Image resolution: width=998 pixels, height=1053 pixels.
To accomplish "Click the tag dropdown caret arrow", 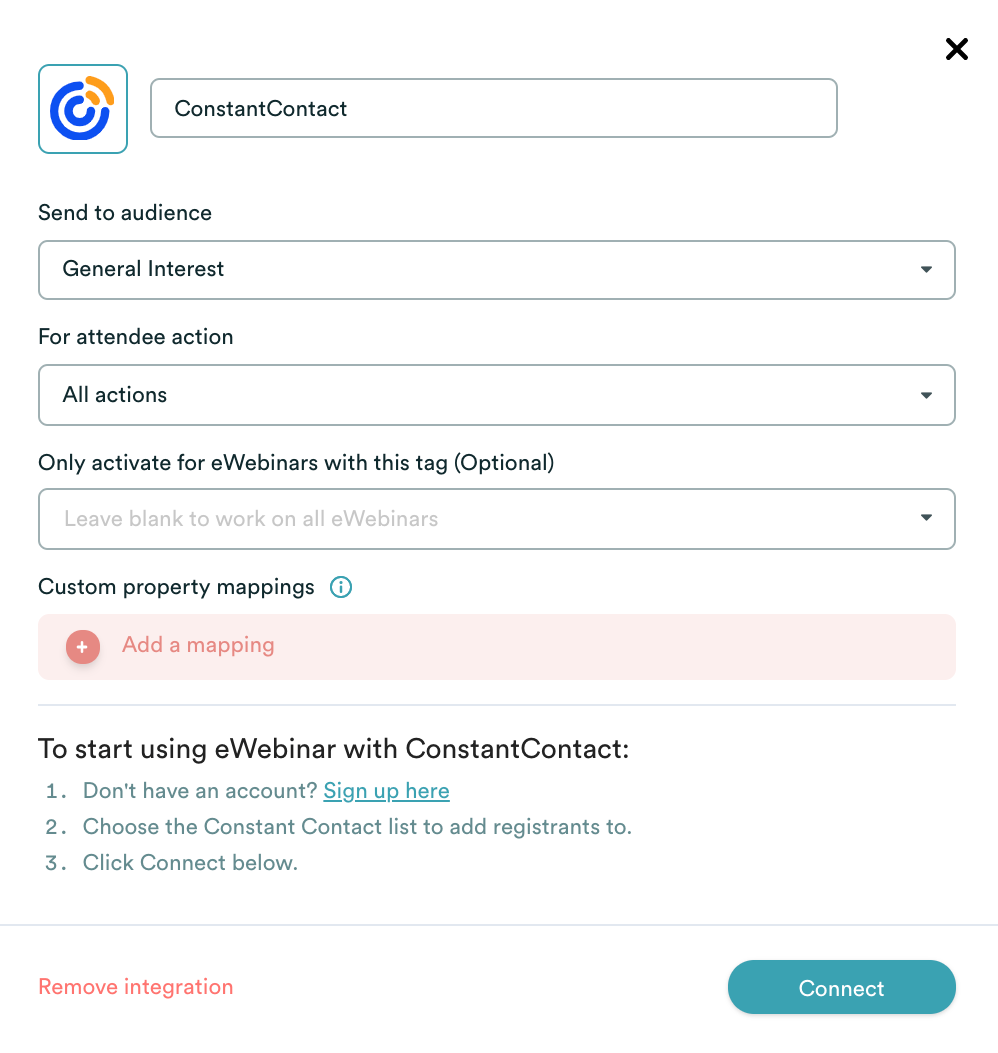I will pos(926,518).
